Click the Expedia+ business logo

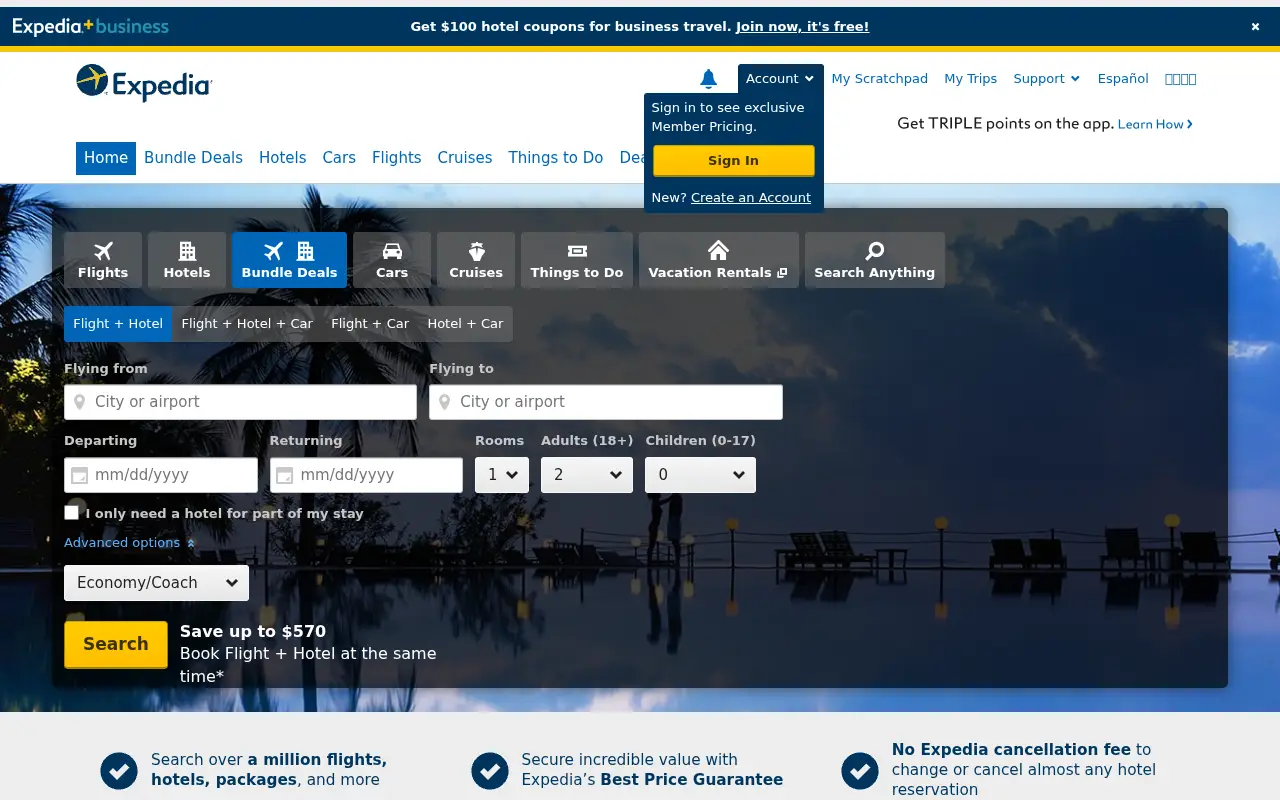pyautogui.click(x=91, y=27)
